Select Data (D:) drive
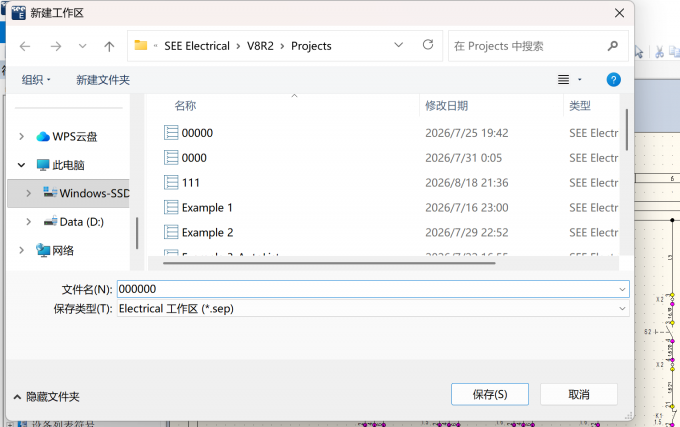 click(74, 222)
